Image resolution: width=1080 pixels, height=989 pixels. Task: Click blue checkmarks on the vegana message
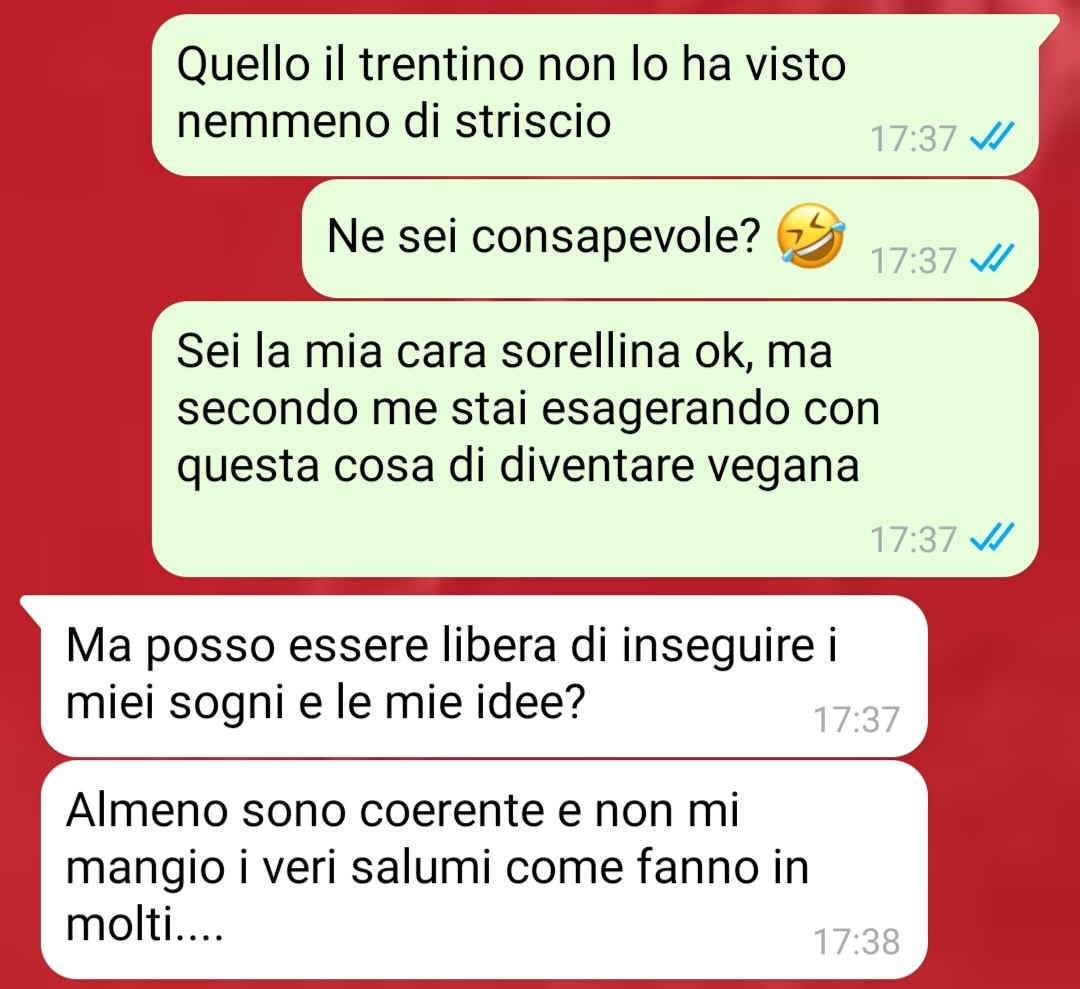click(x=992, y=538)
